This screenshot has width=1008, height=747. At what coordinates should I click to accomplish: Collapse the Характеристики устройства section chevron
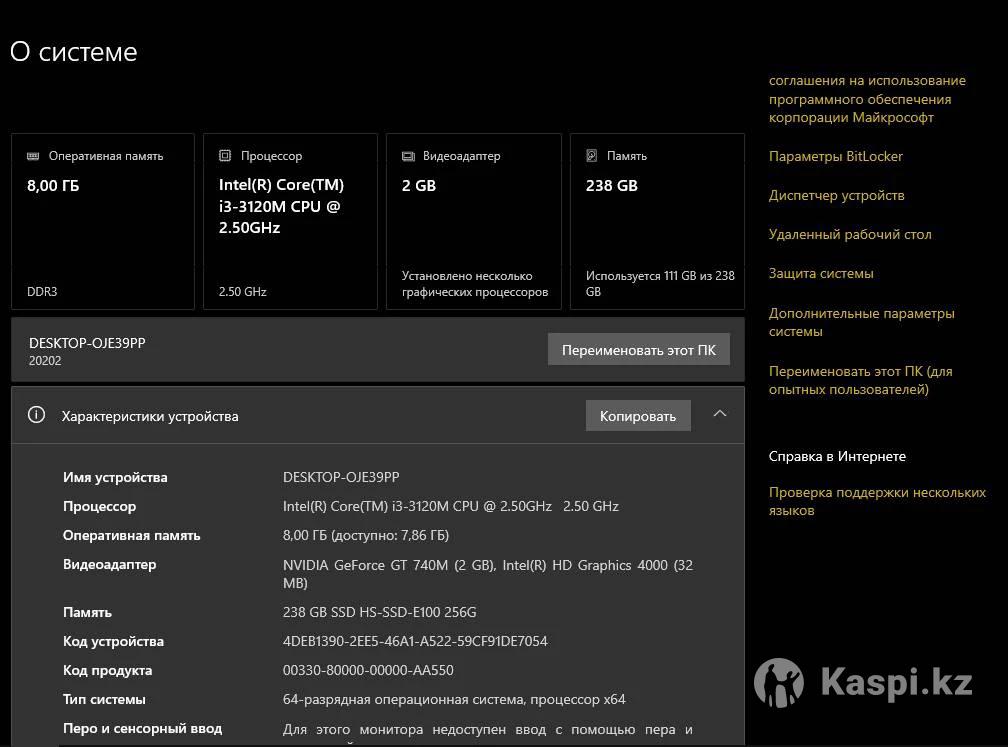click(x=719, y=414)
